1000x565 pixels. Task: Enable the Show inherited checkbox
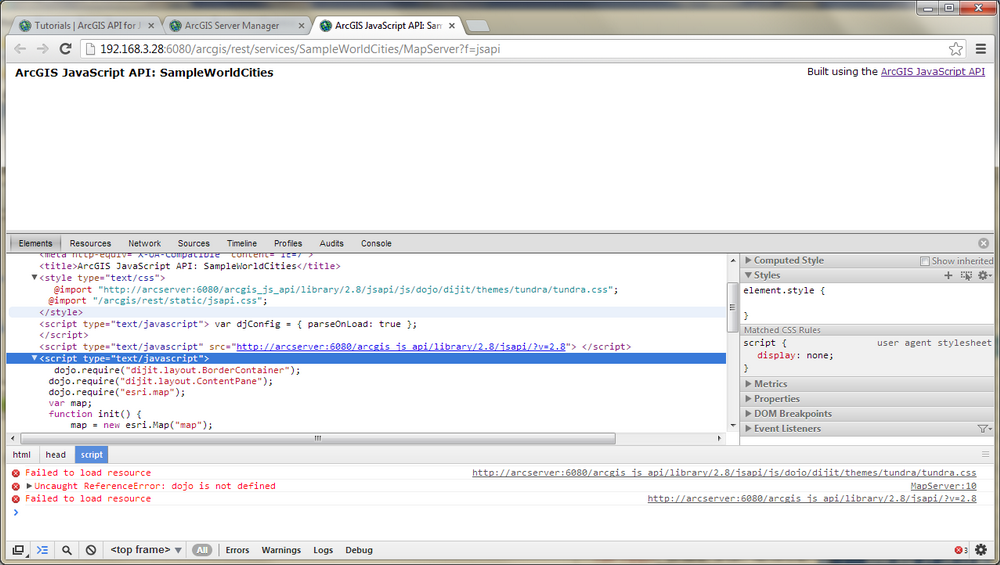click(925, 261)
